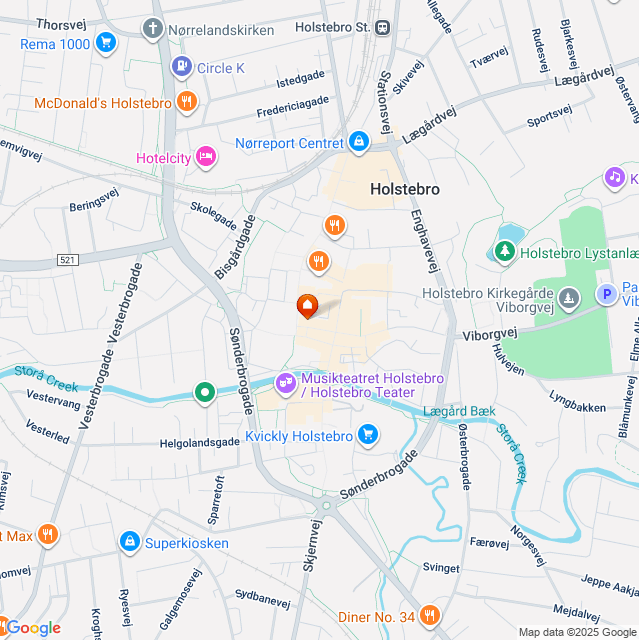The width and height of the screenshot is (639, 640).
Task: Click McDonald's Holstebro restaurant icon
Action: coord(187,101)
